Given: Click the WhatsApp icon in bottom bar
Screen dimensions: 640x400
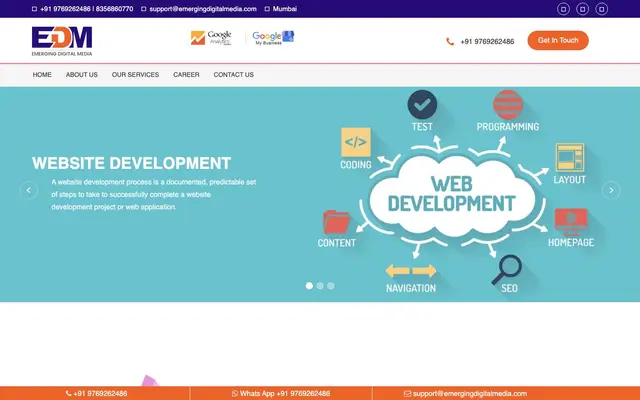Looking at the screenshot, I should point(235,393).
